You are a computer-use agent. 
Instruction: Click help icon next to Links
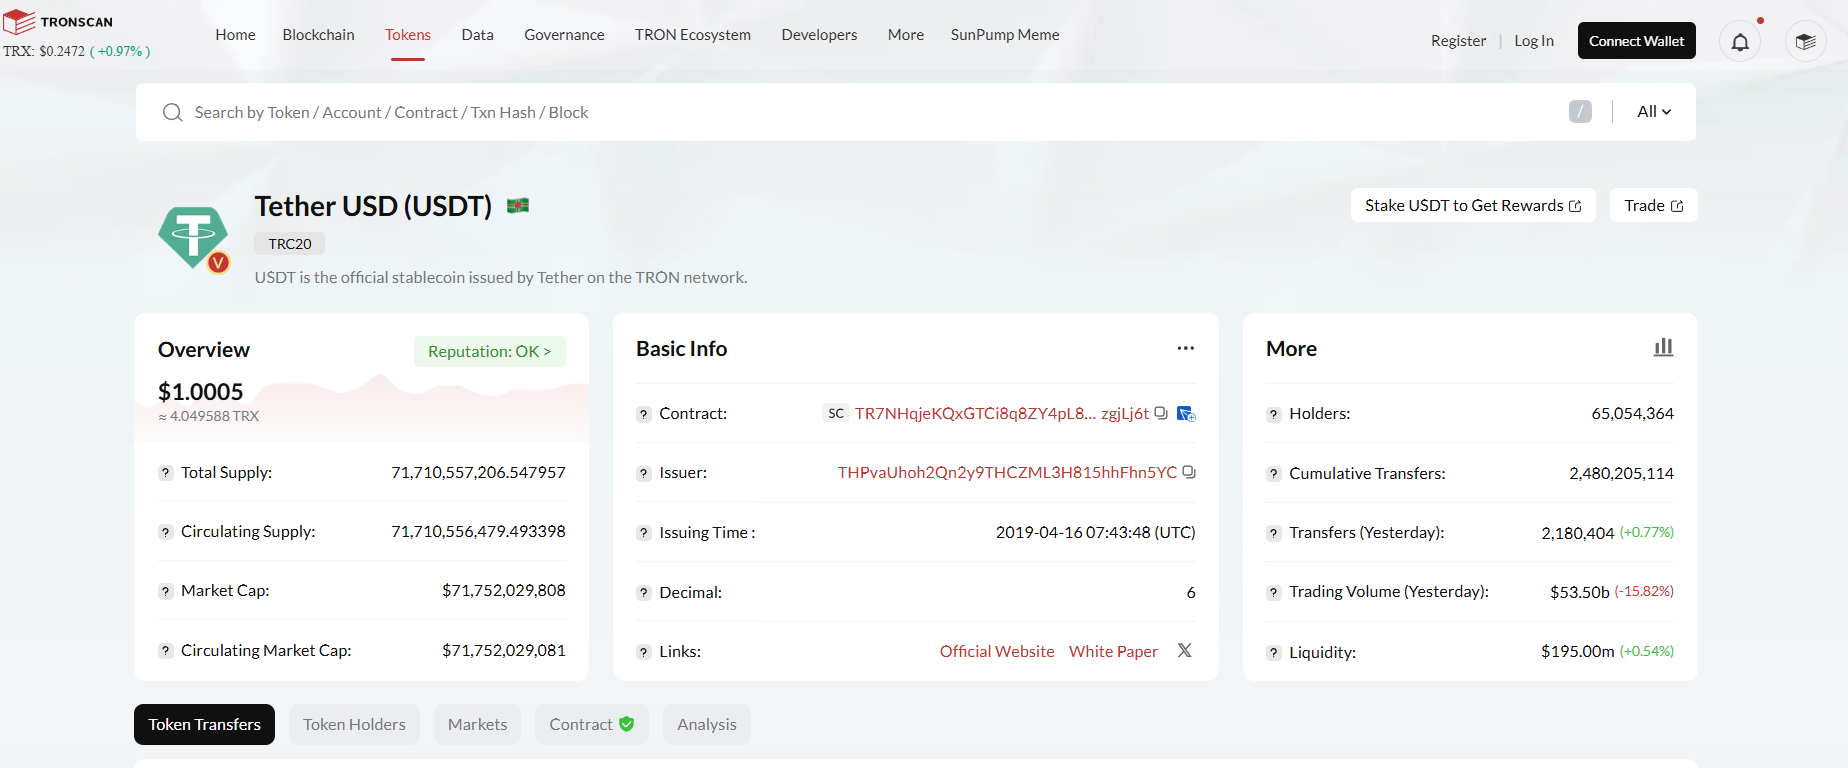pos(644,652)
